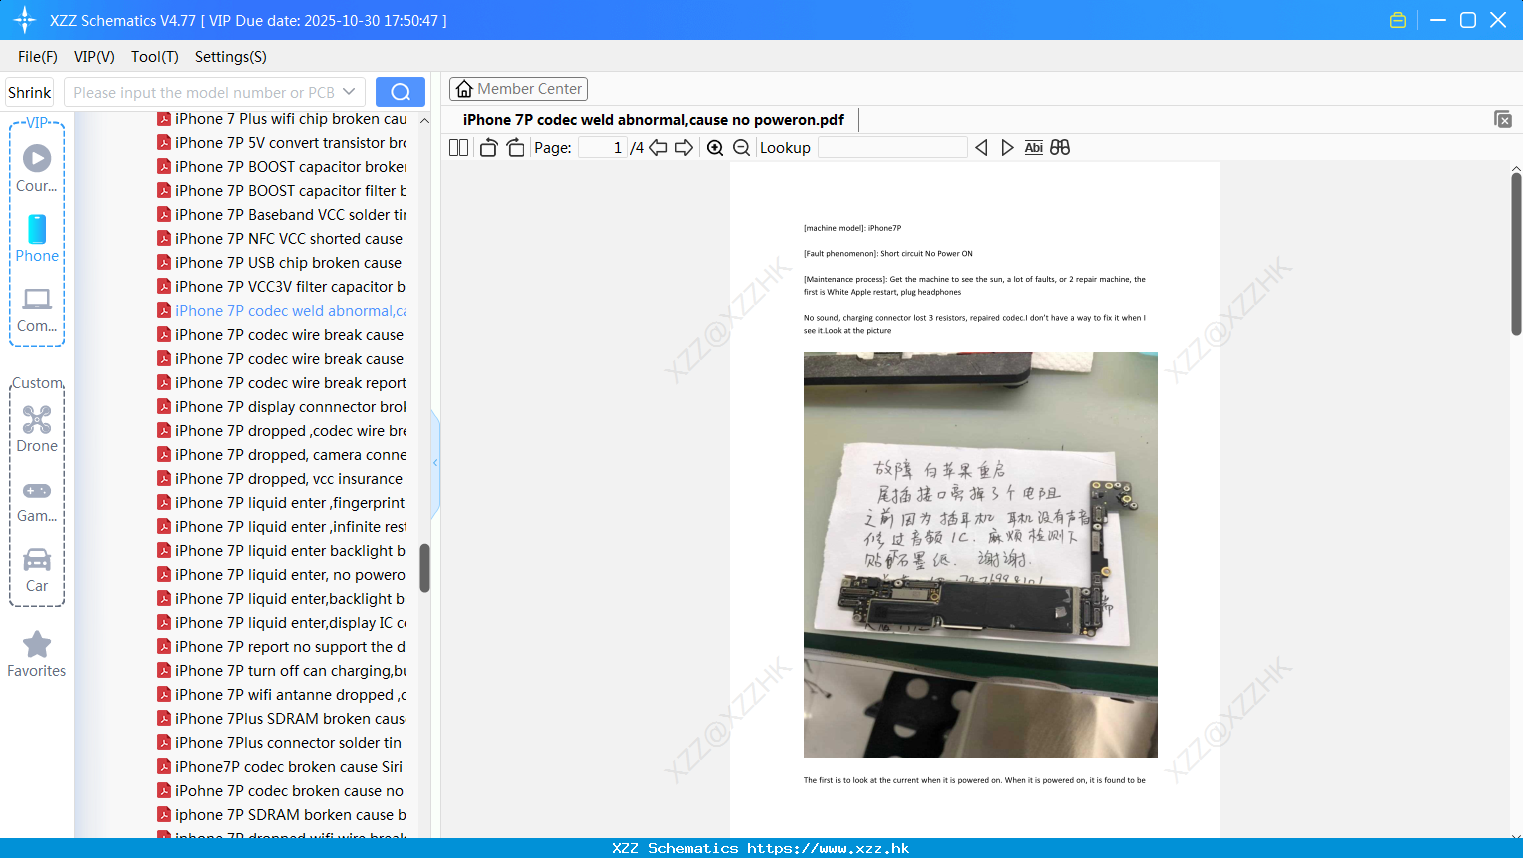Select Phone category in sidebar

tap(37, 239)
